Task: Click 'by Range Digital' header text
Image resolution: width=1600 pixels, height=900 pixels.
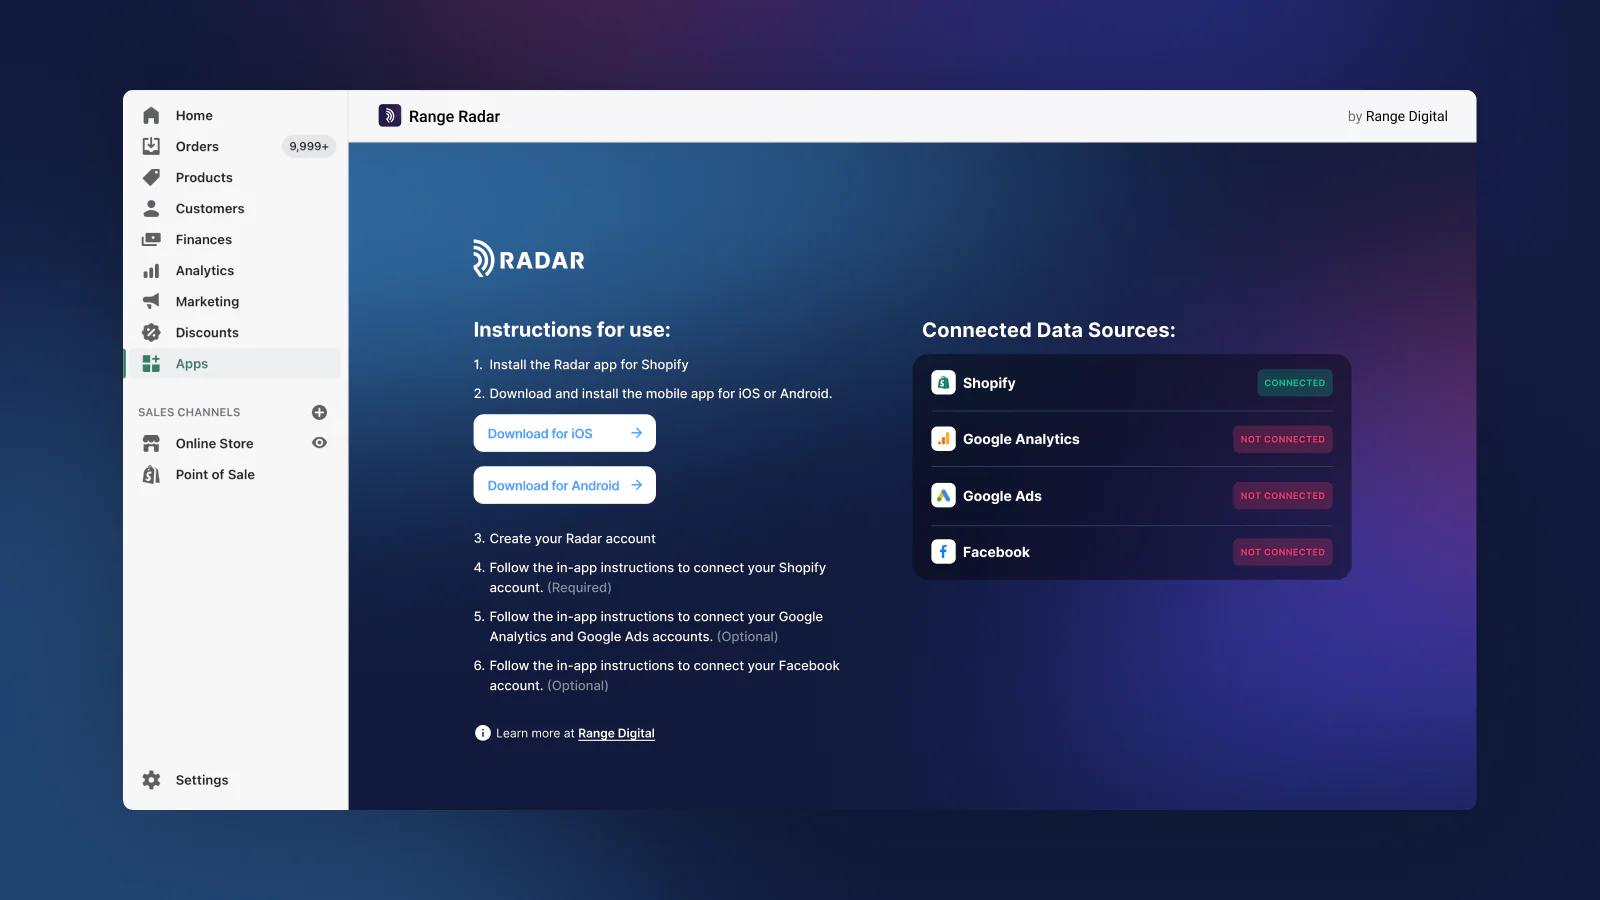Action: 1397,116
